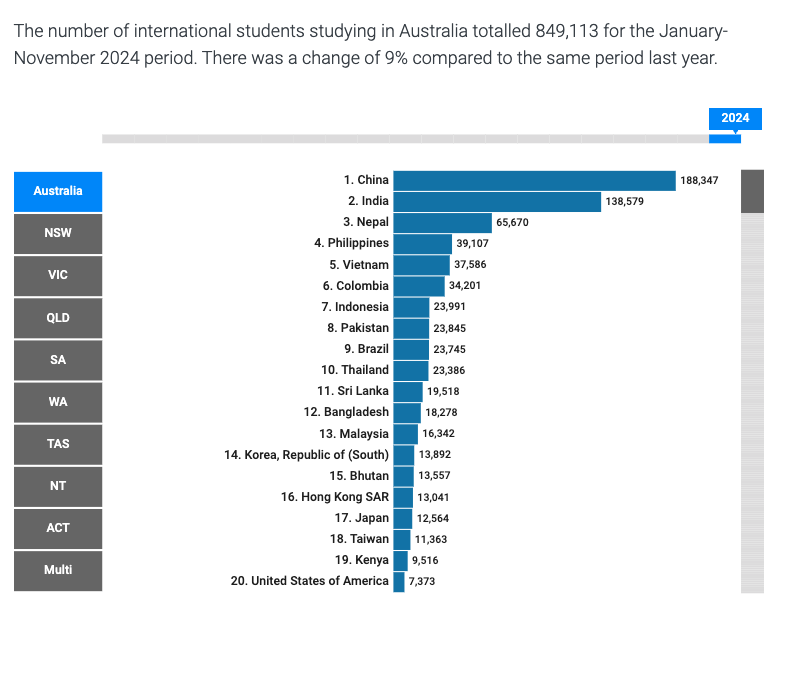Image resolution: width=793 pixels, height=695 pixels.
Task: Click the Colombia bar
Action: 418,286
